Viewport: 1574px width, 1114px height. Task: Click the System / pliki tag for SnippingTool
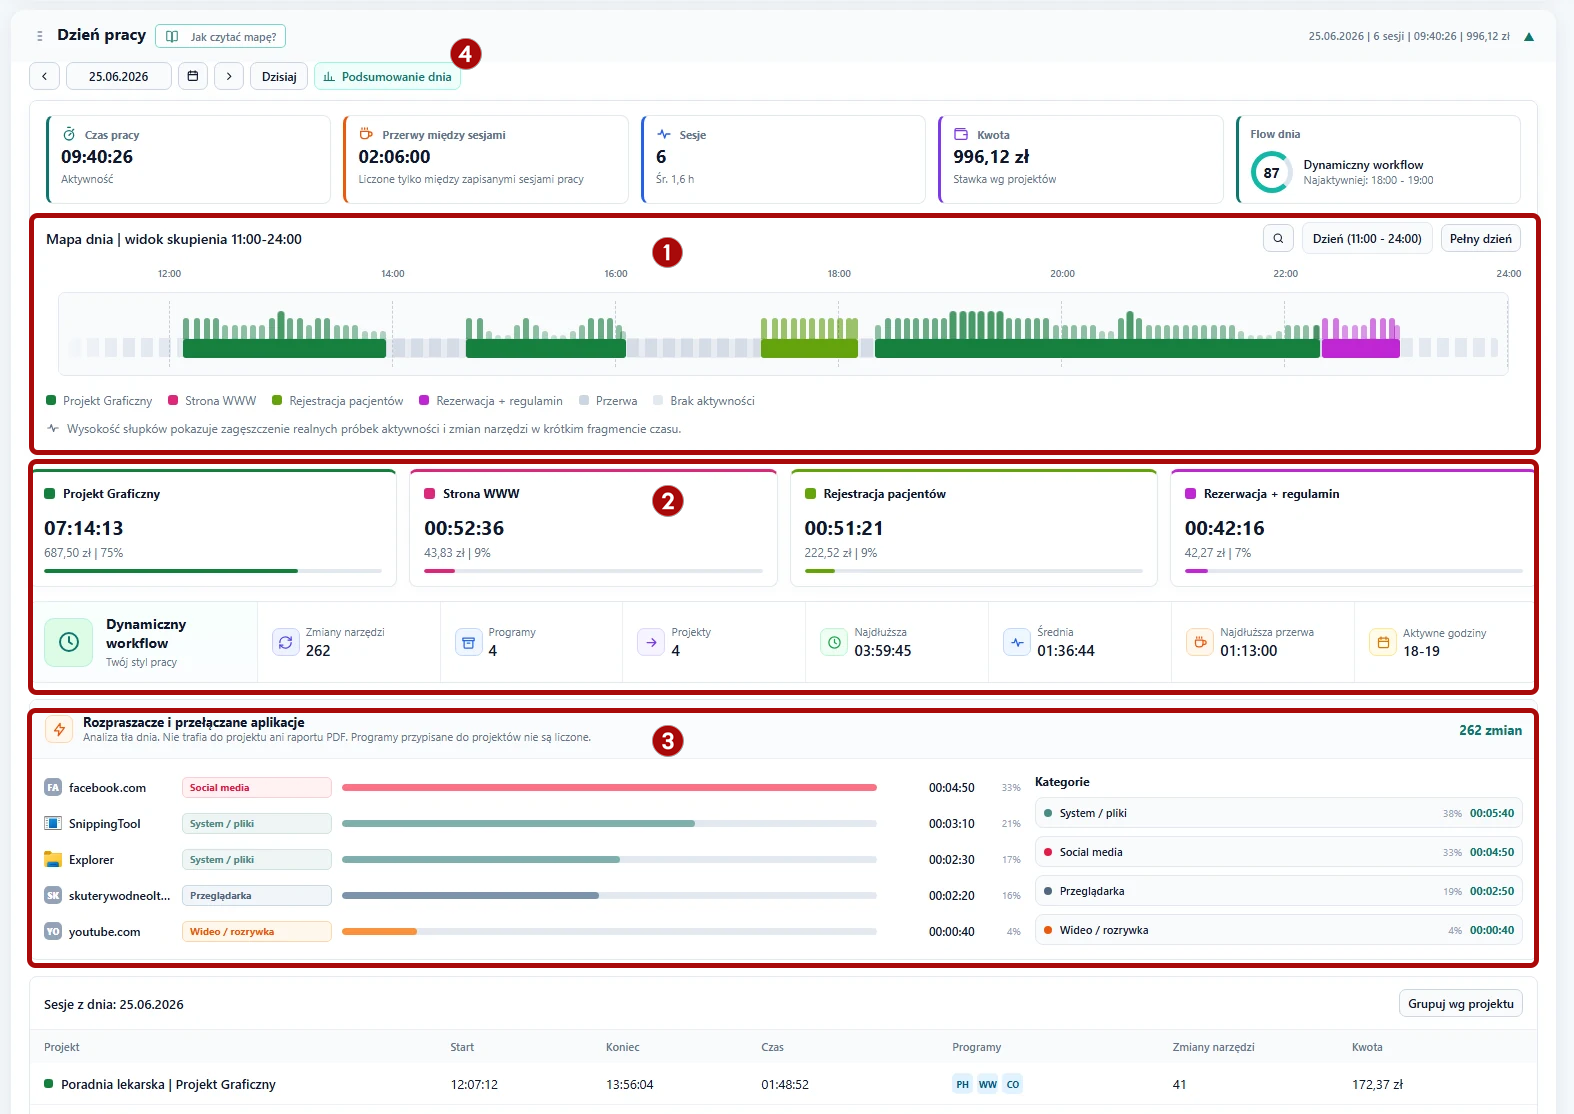[x=257, y=824]
